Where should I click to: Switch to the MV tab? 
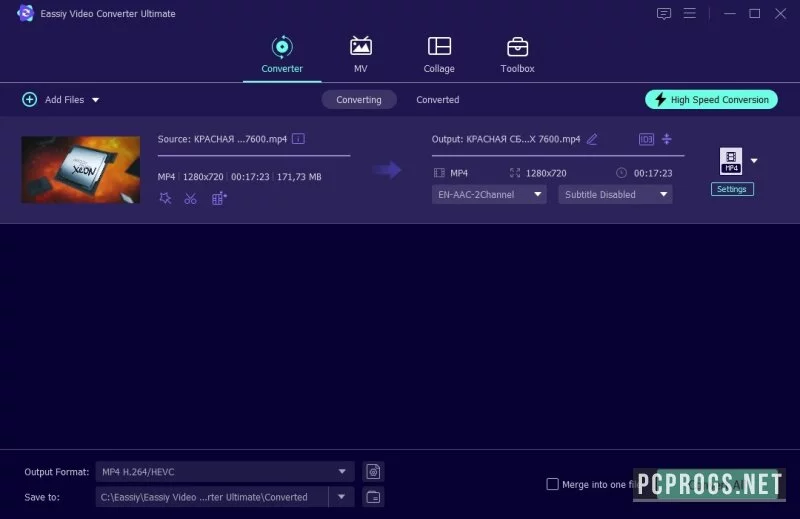(x=361, y=55)
